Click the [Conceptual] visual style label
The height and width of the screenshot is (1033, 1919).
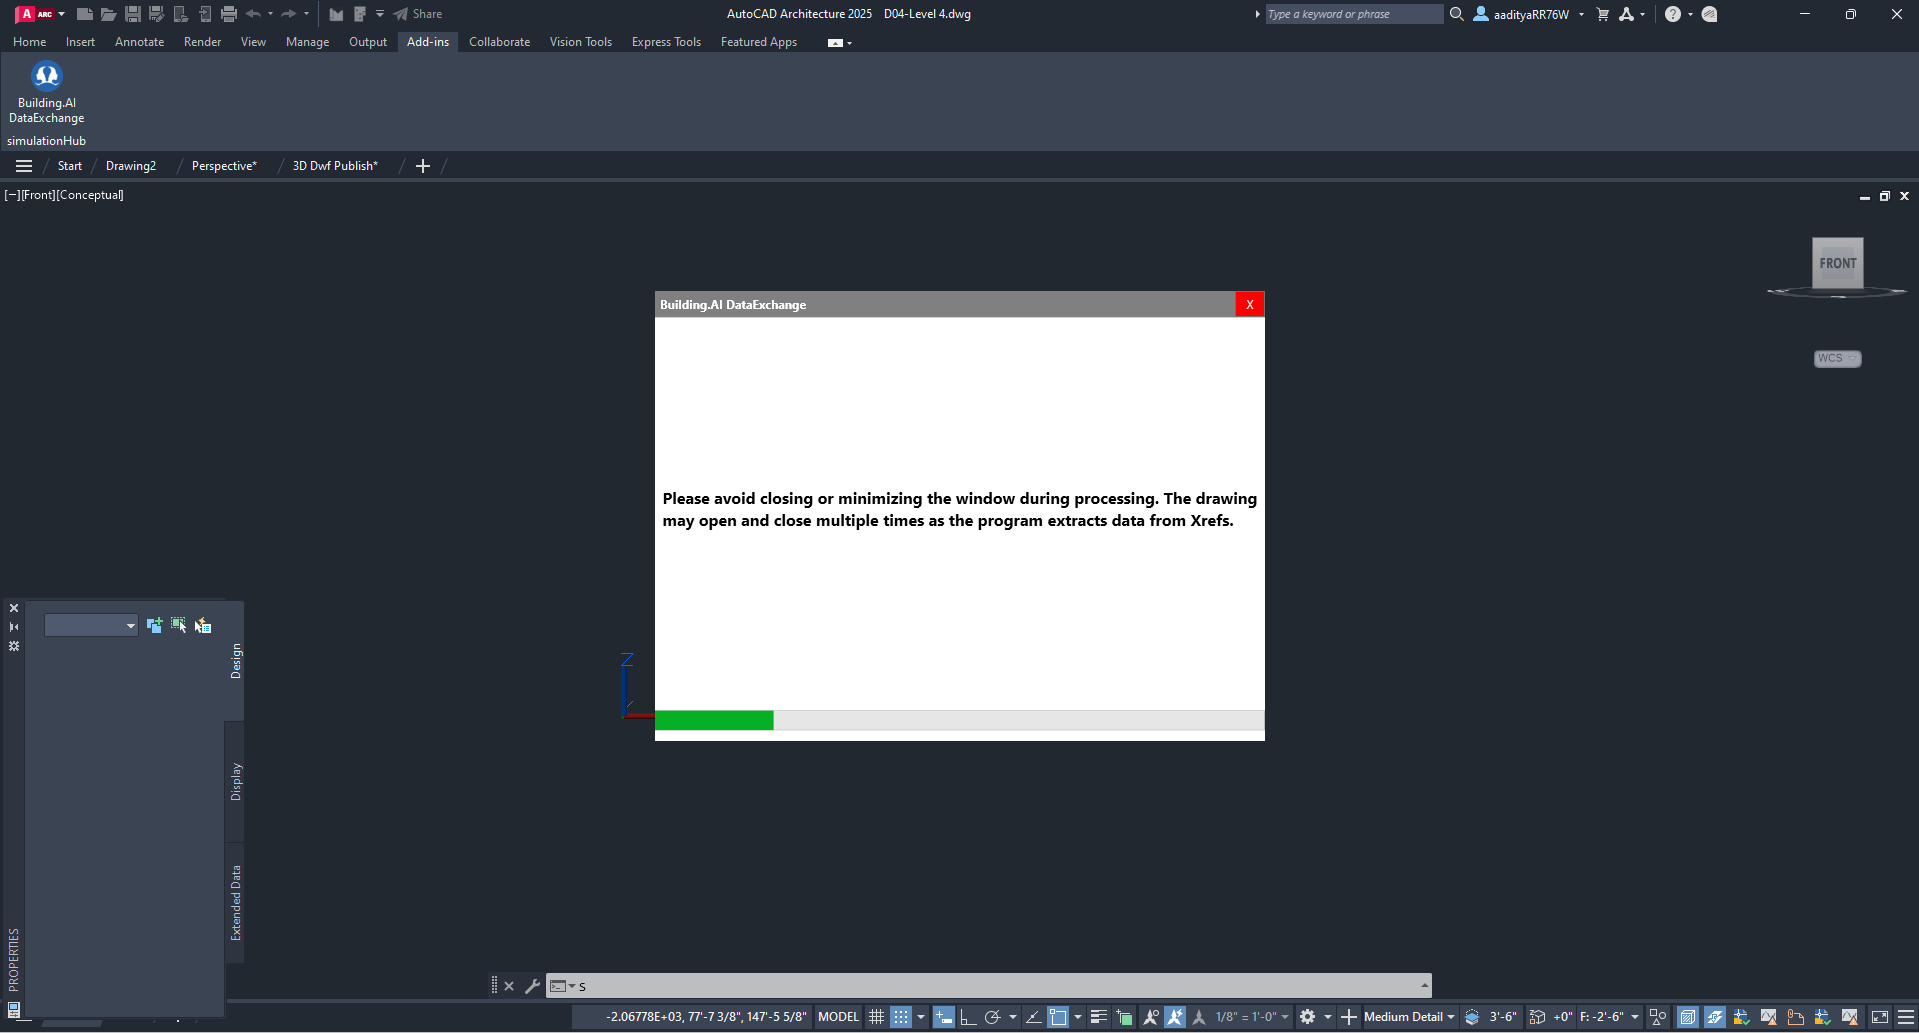point(90,195)
